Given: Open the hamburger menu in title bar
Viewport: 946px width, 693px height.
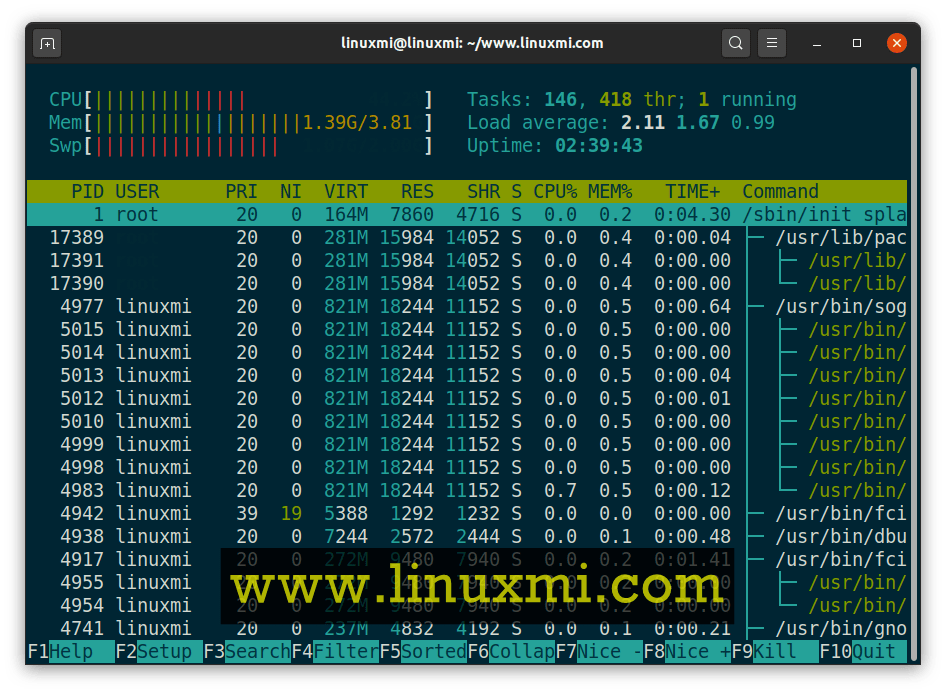Looking at the screenshot, I should pyautogui.click(x=771, y=43).
